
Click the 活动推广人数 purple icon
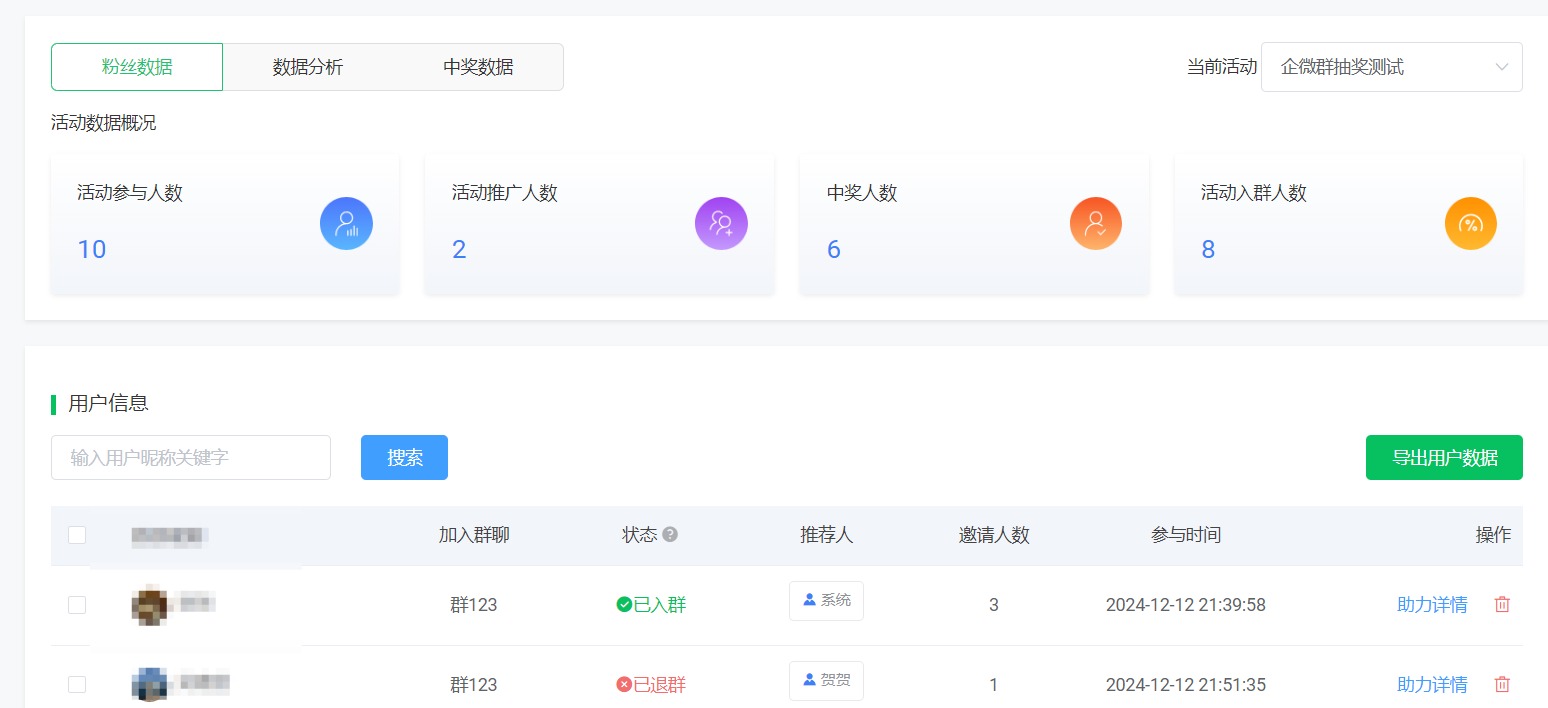721,223
